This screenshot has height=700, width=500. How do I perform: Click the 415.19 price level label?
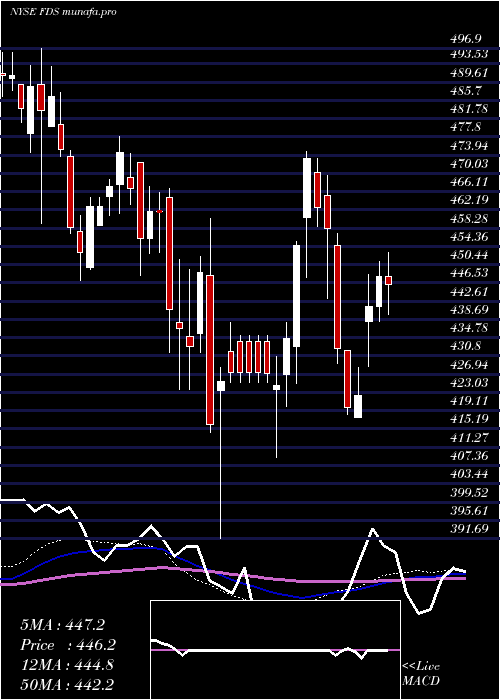click(471, 419)
